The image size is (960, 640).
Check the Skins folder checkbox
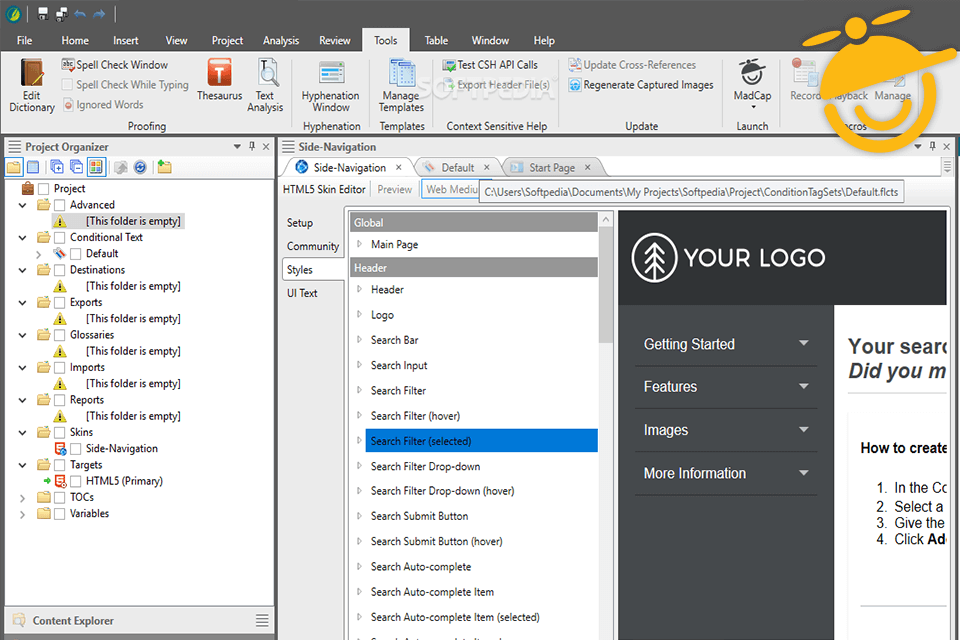60,433
